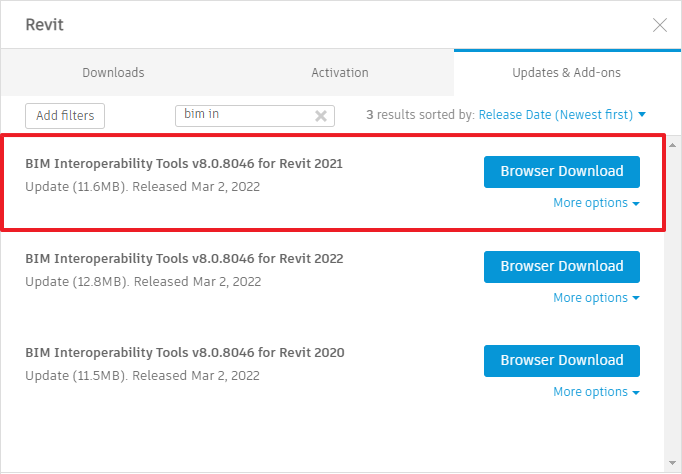
Task: Clear the search field with X icon
Action: coord(321,115)
